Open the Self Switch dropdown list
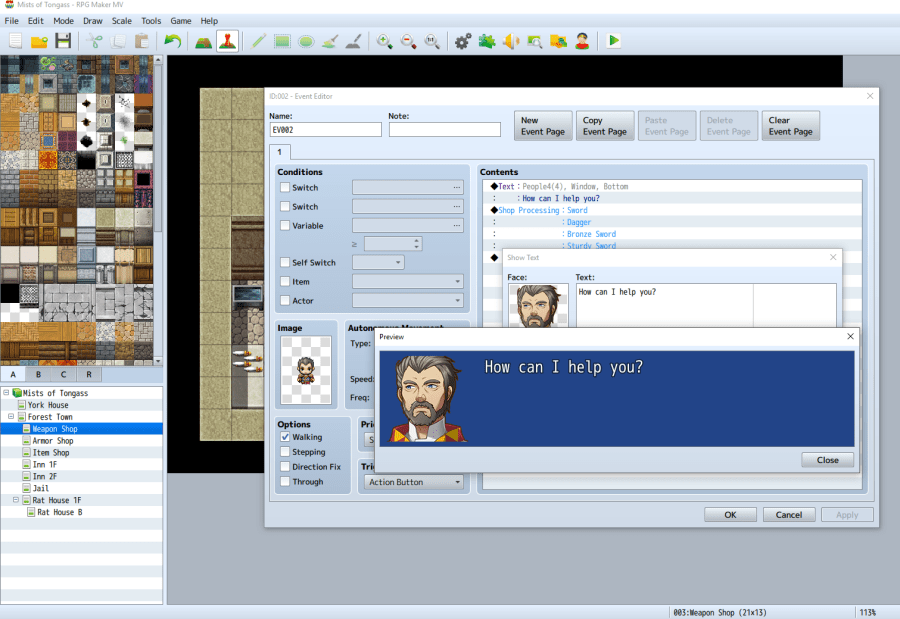 pos(378,263)
